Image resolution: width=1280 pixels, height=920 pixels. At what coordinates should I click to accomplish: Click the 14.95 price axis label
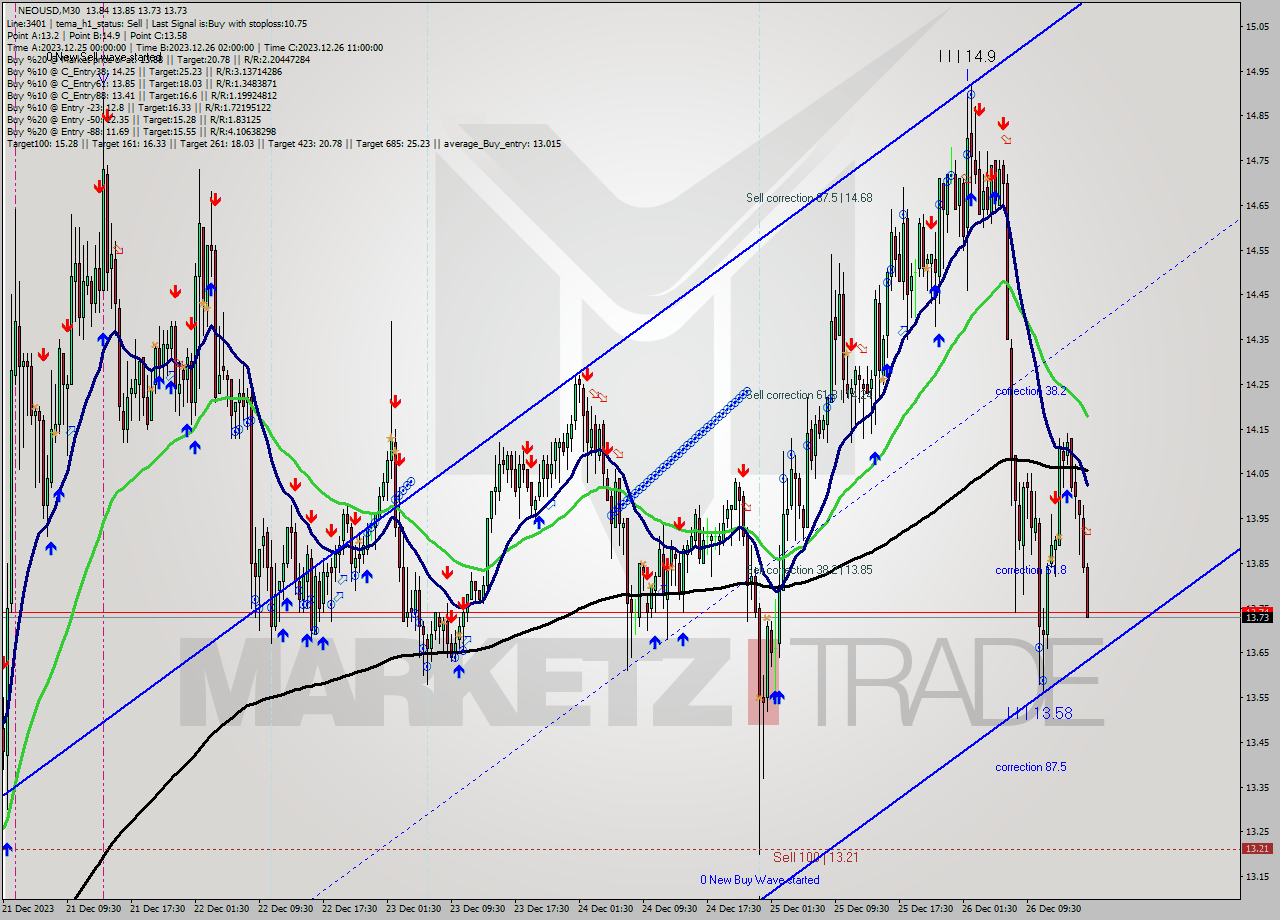click(x=1257, y=71)
